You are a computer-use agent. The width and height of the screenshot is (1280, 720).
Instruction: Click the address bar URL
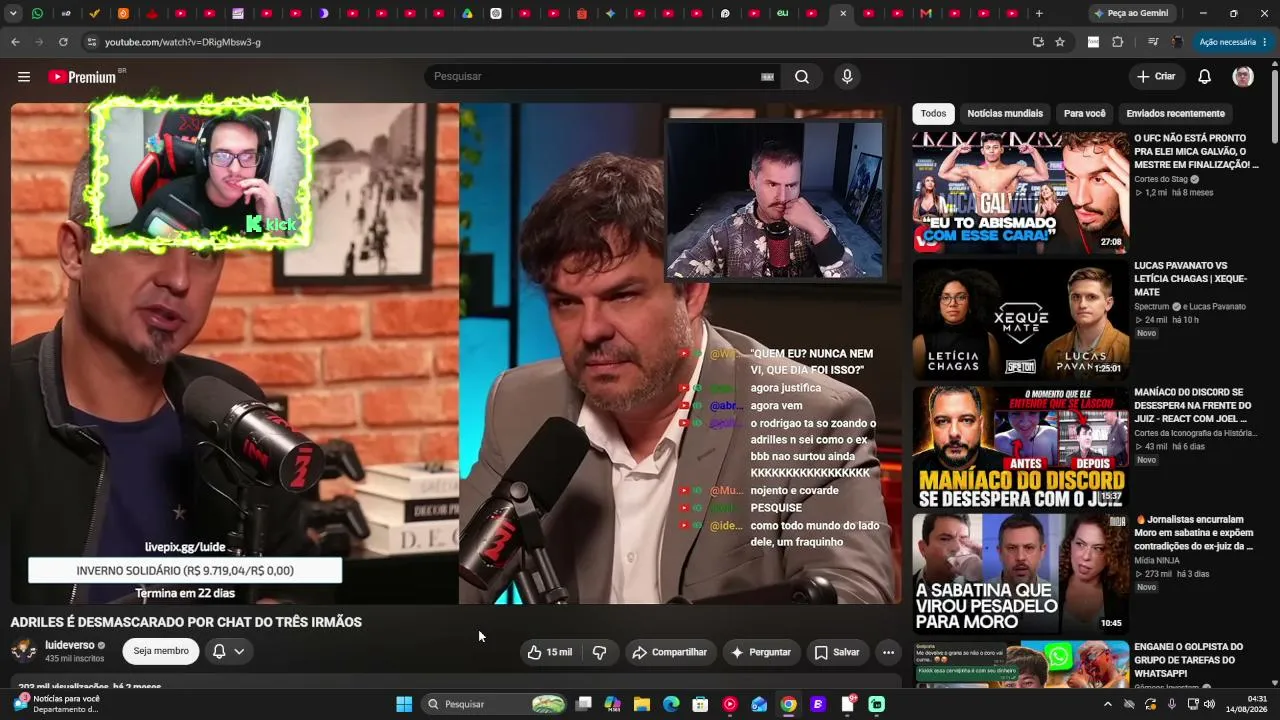(183, 42)
